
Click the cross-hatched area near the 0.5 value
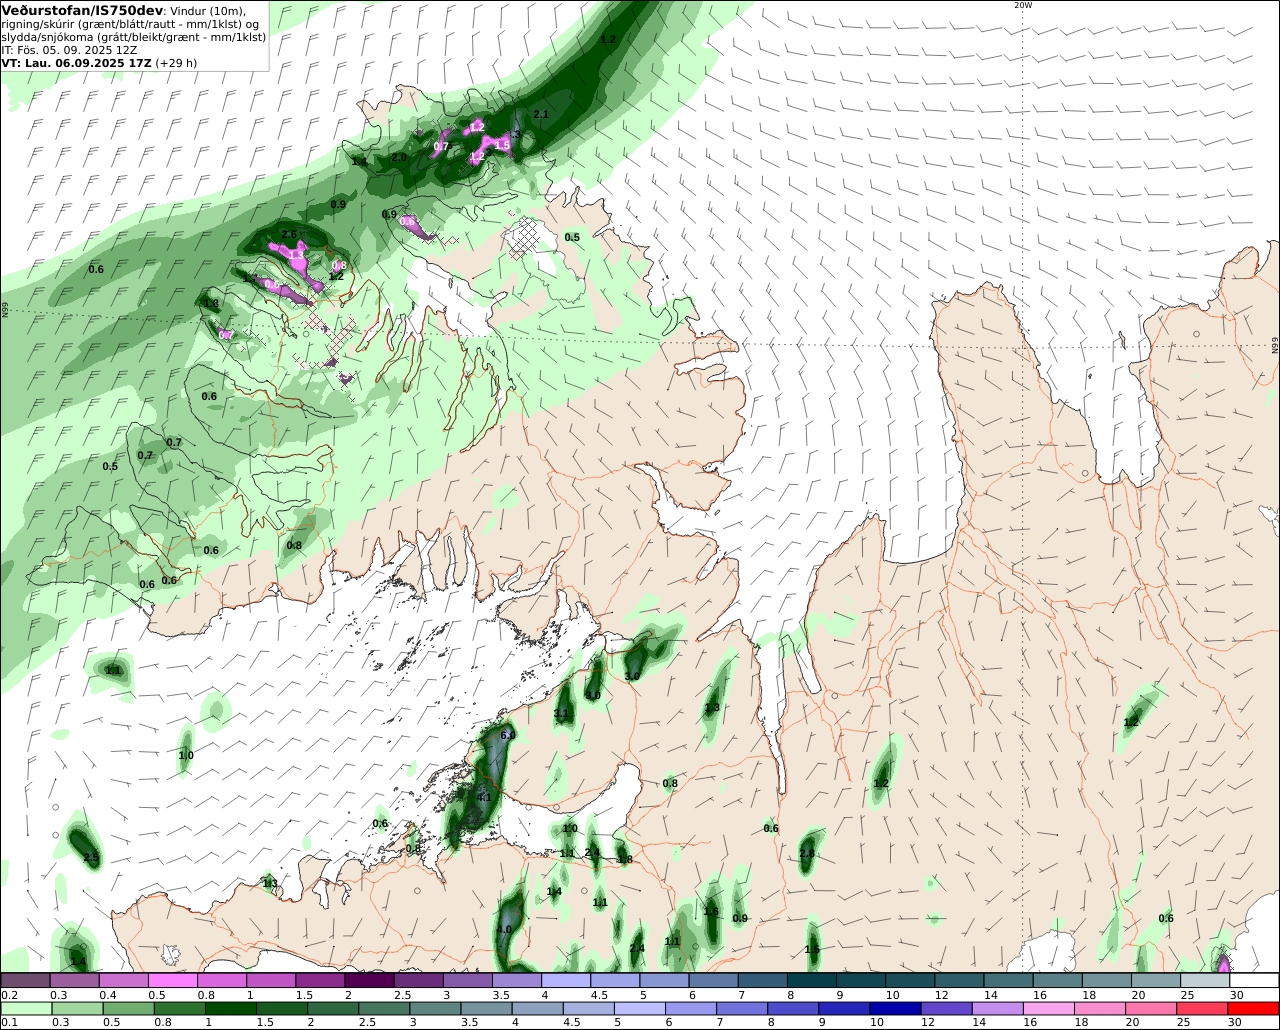(x=526, y=238)
